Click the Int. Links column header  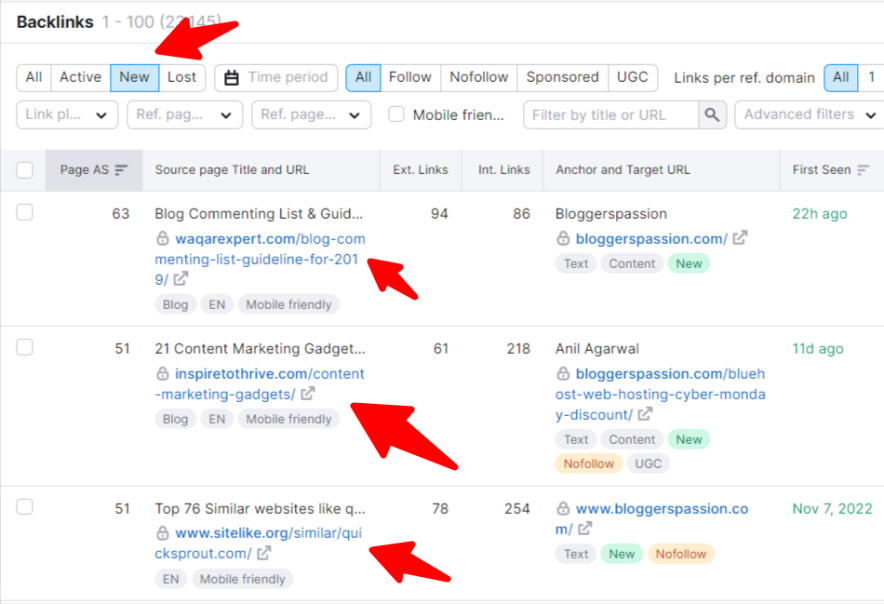[504, 170]
